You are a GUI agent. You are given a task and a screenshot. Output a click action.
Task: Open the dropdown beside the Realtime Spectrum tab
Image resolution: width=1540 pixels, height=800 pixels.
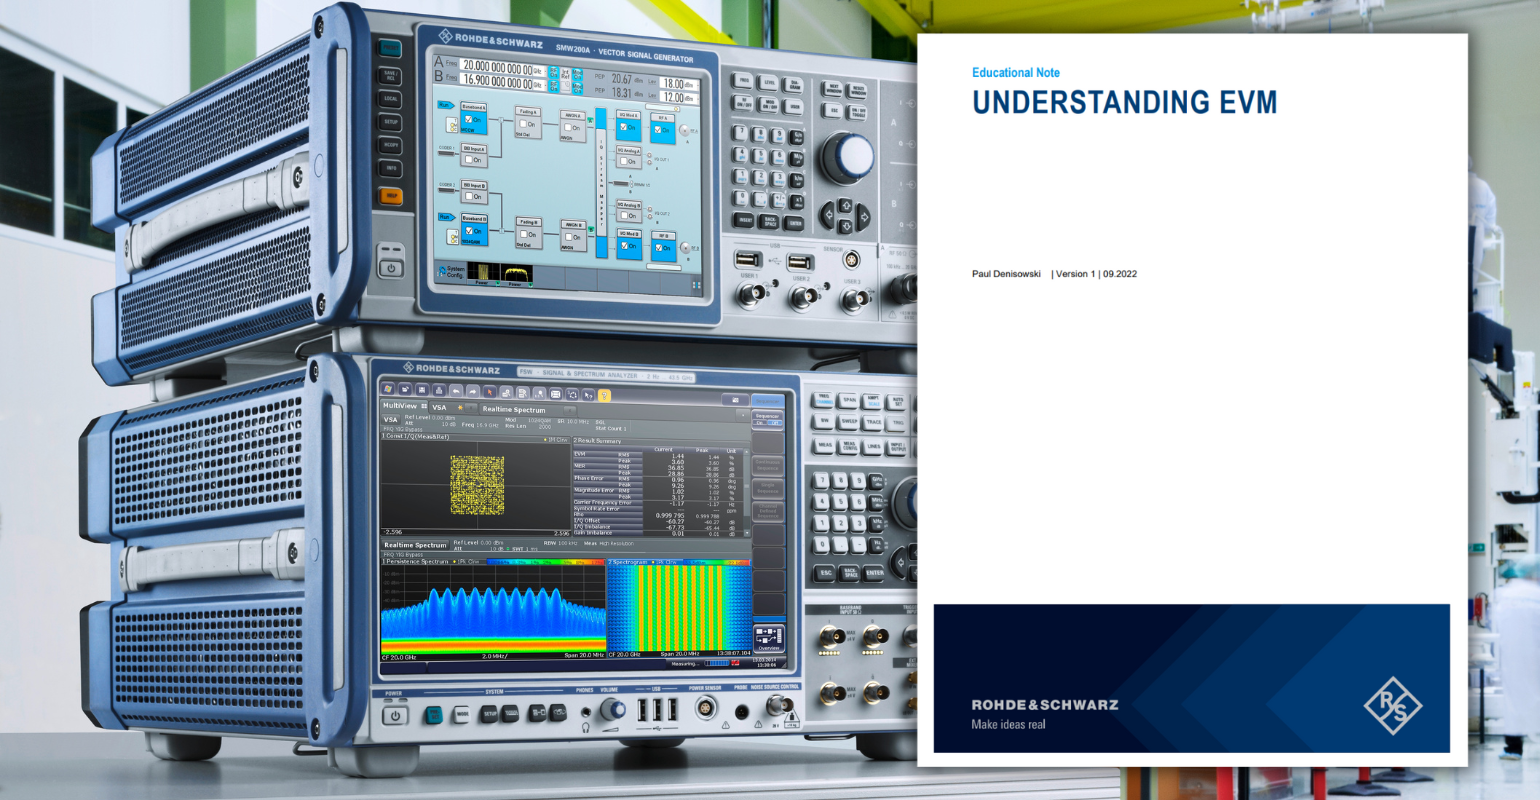click(569, 410)
